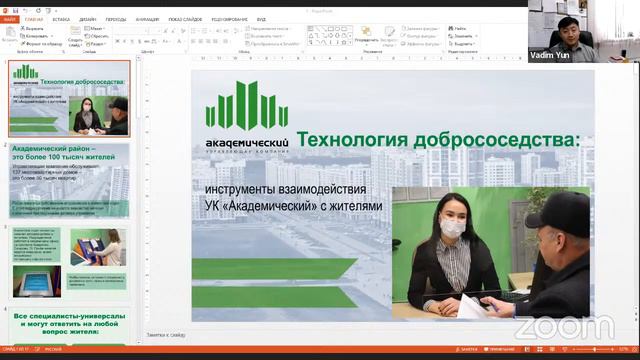Select the line shape in shapes gallery
The image size is (640, 360).
tap(317, 29)
